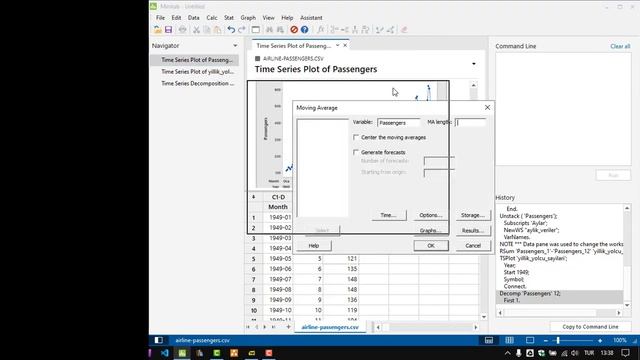Open the notification center icon
Viewport: 640px width, 360px height.
click(625, 353)
